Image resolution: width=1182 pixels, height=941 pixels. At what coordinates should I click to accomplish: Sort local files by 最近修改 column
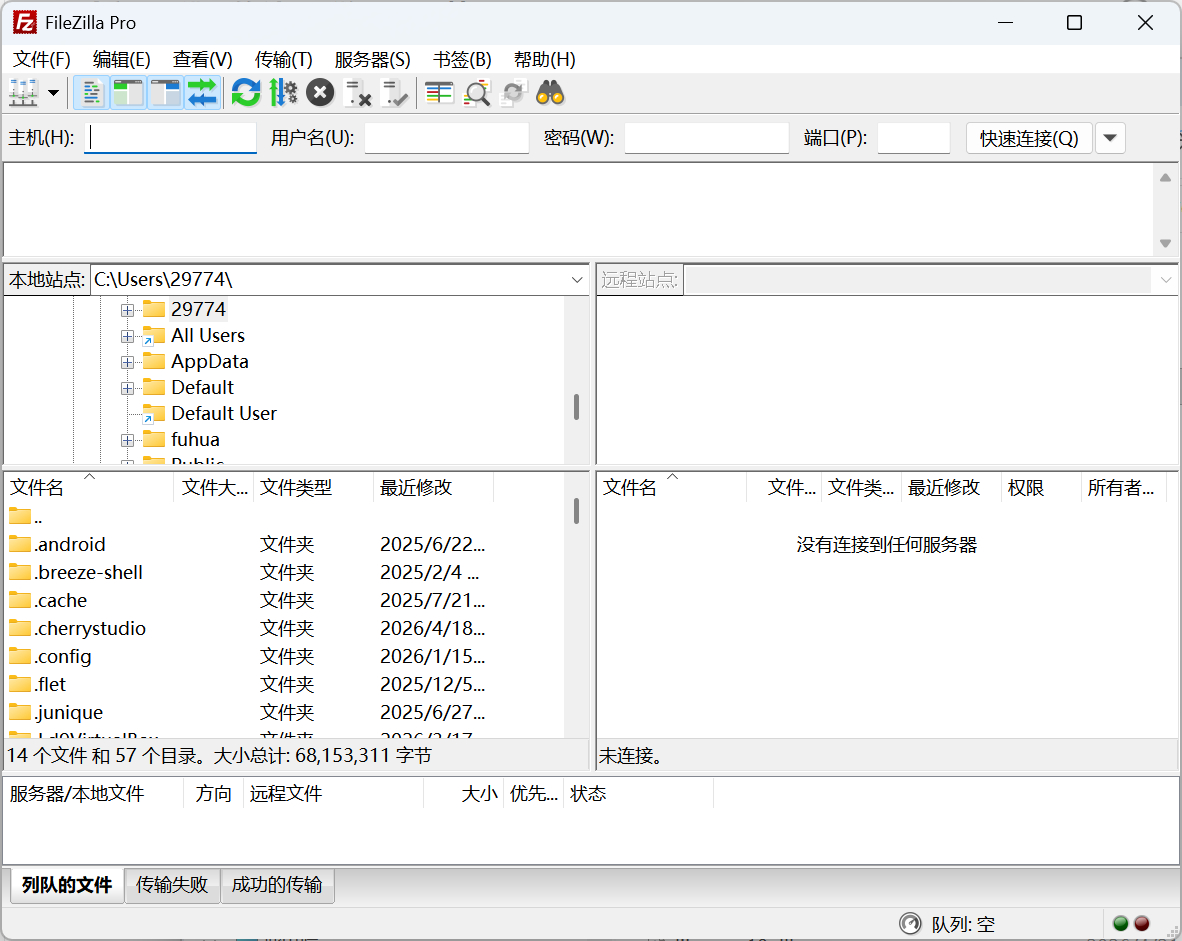coord(433,487)
